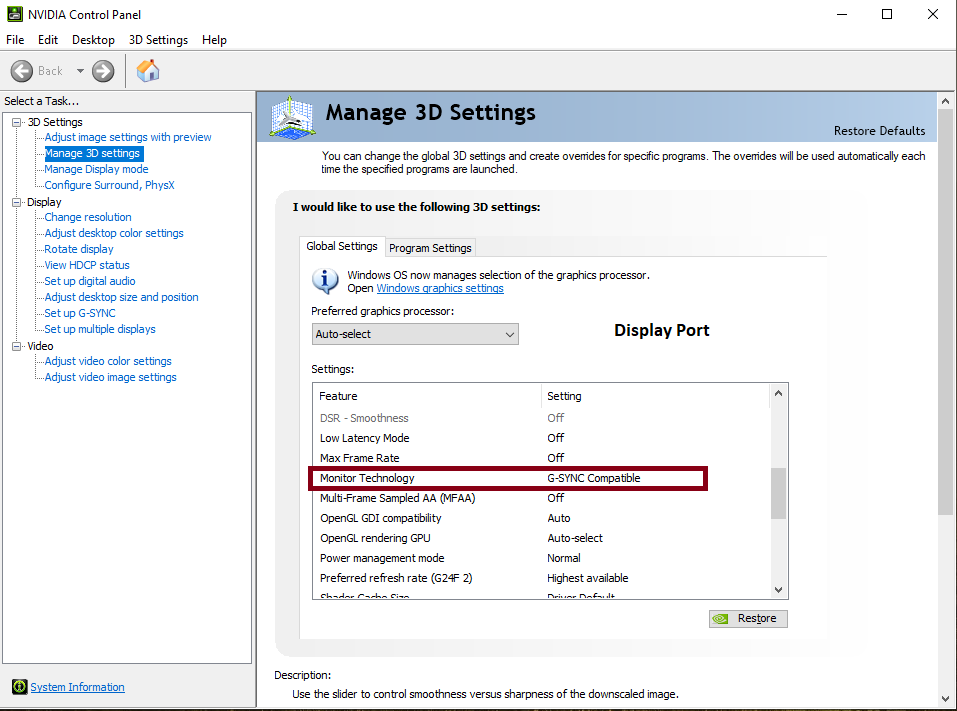This screenshot has height=711, width=957.
Task: Open the 3D Settings menu
Action: (158, 40)
